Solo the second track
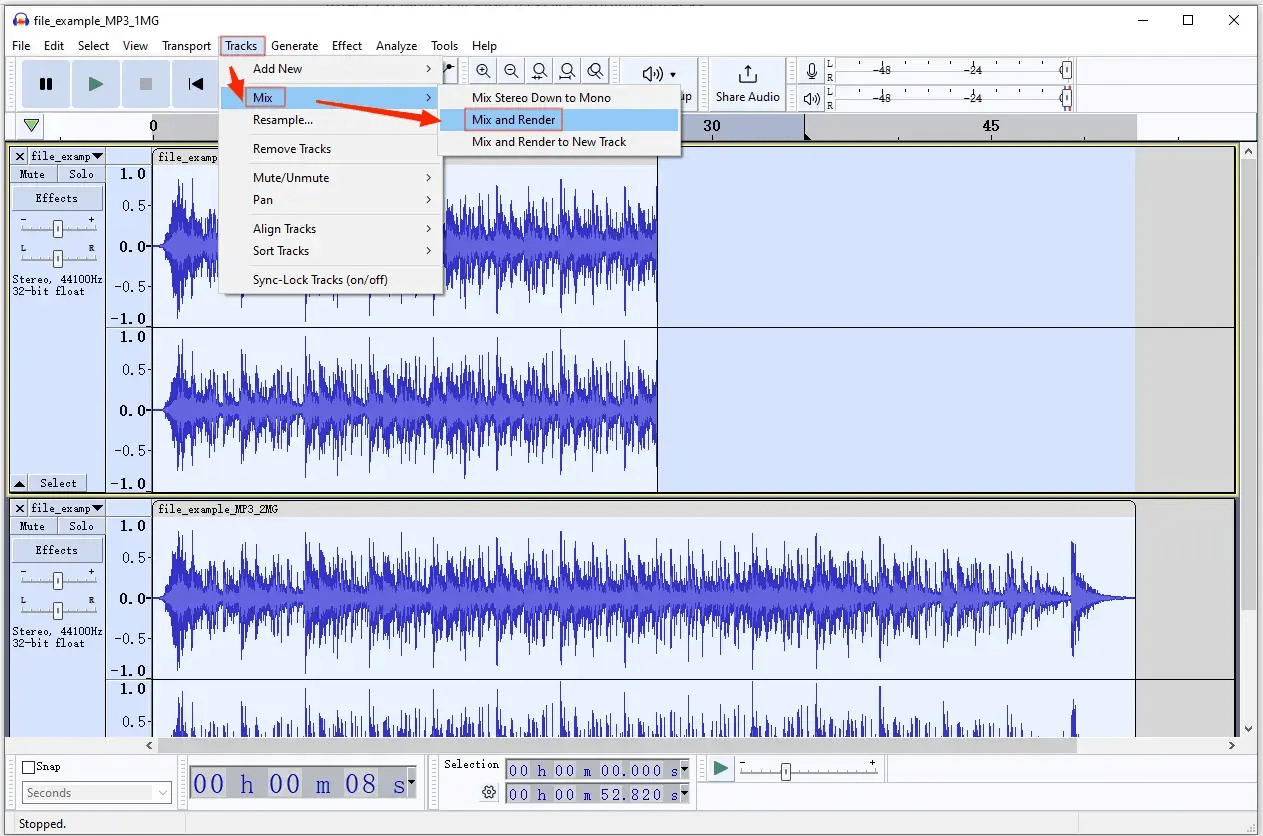Image resolution: width=1263 pixels, height=836 pixels. tap(81, 526)
